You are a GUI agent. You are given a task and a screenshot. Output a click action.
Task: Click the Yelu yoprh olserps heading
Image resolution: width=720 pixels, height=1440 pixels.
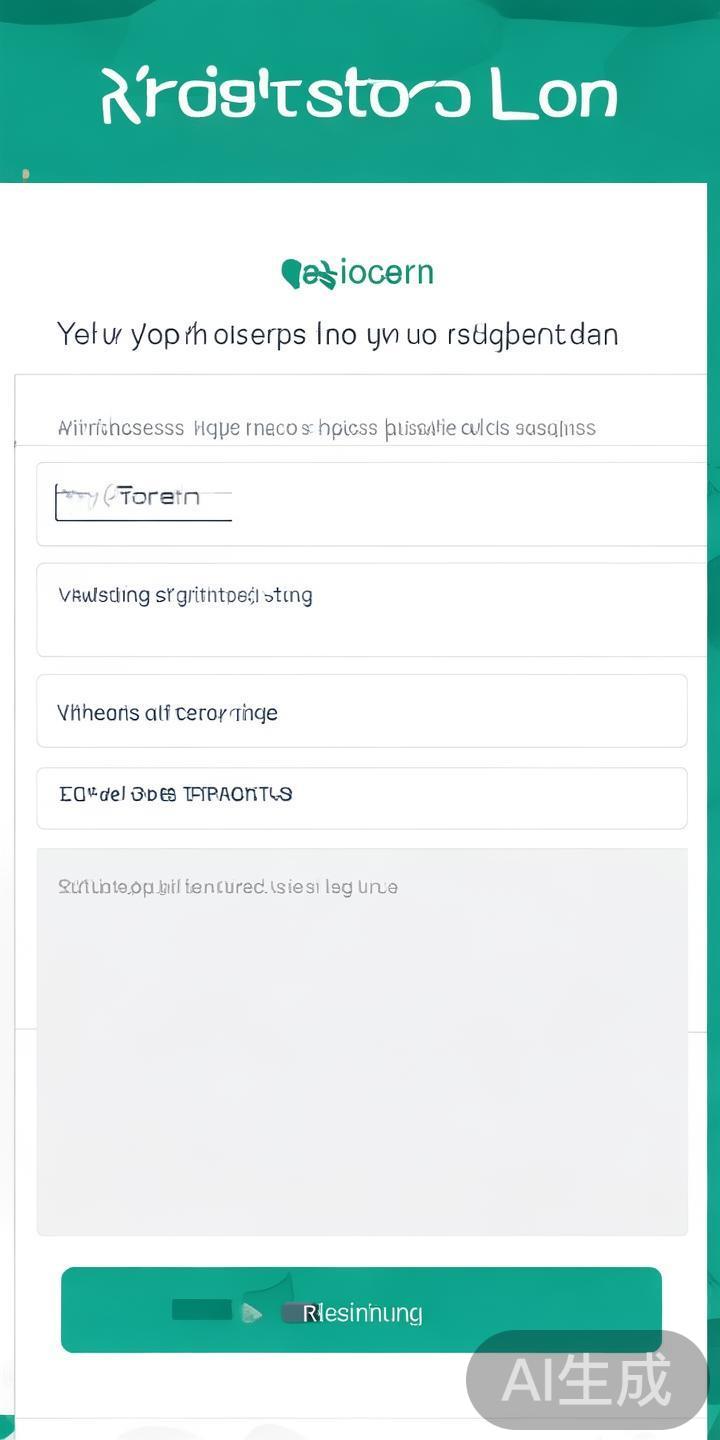point(337,334)
